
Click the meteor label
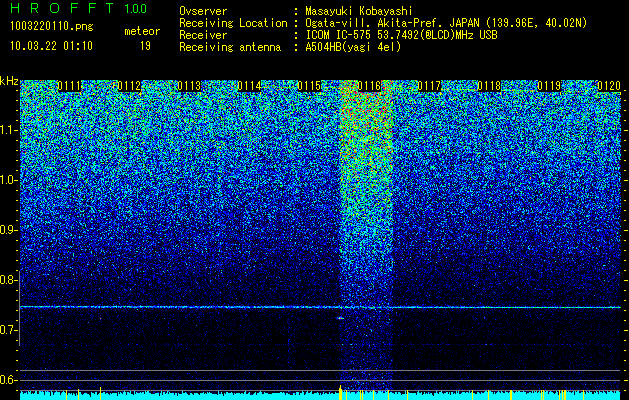pyautogui.click(x=142, y=32)
